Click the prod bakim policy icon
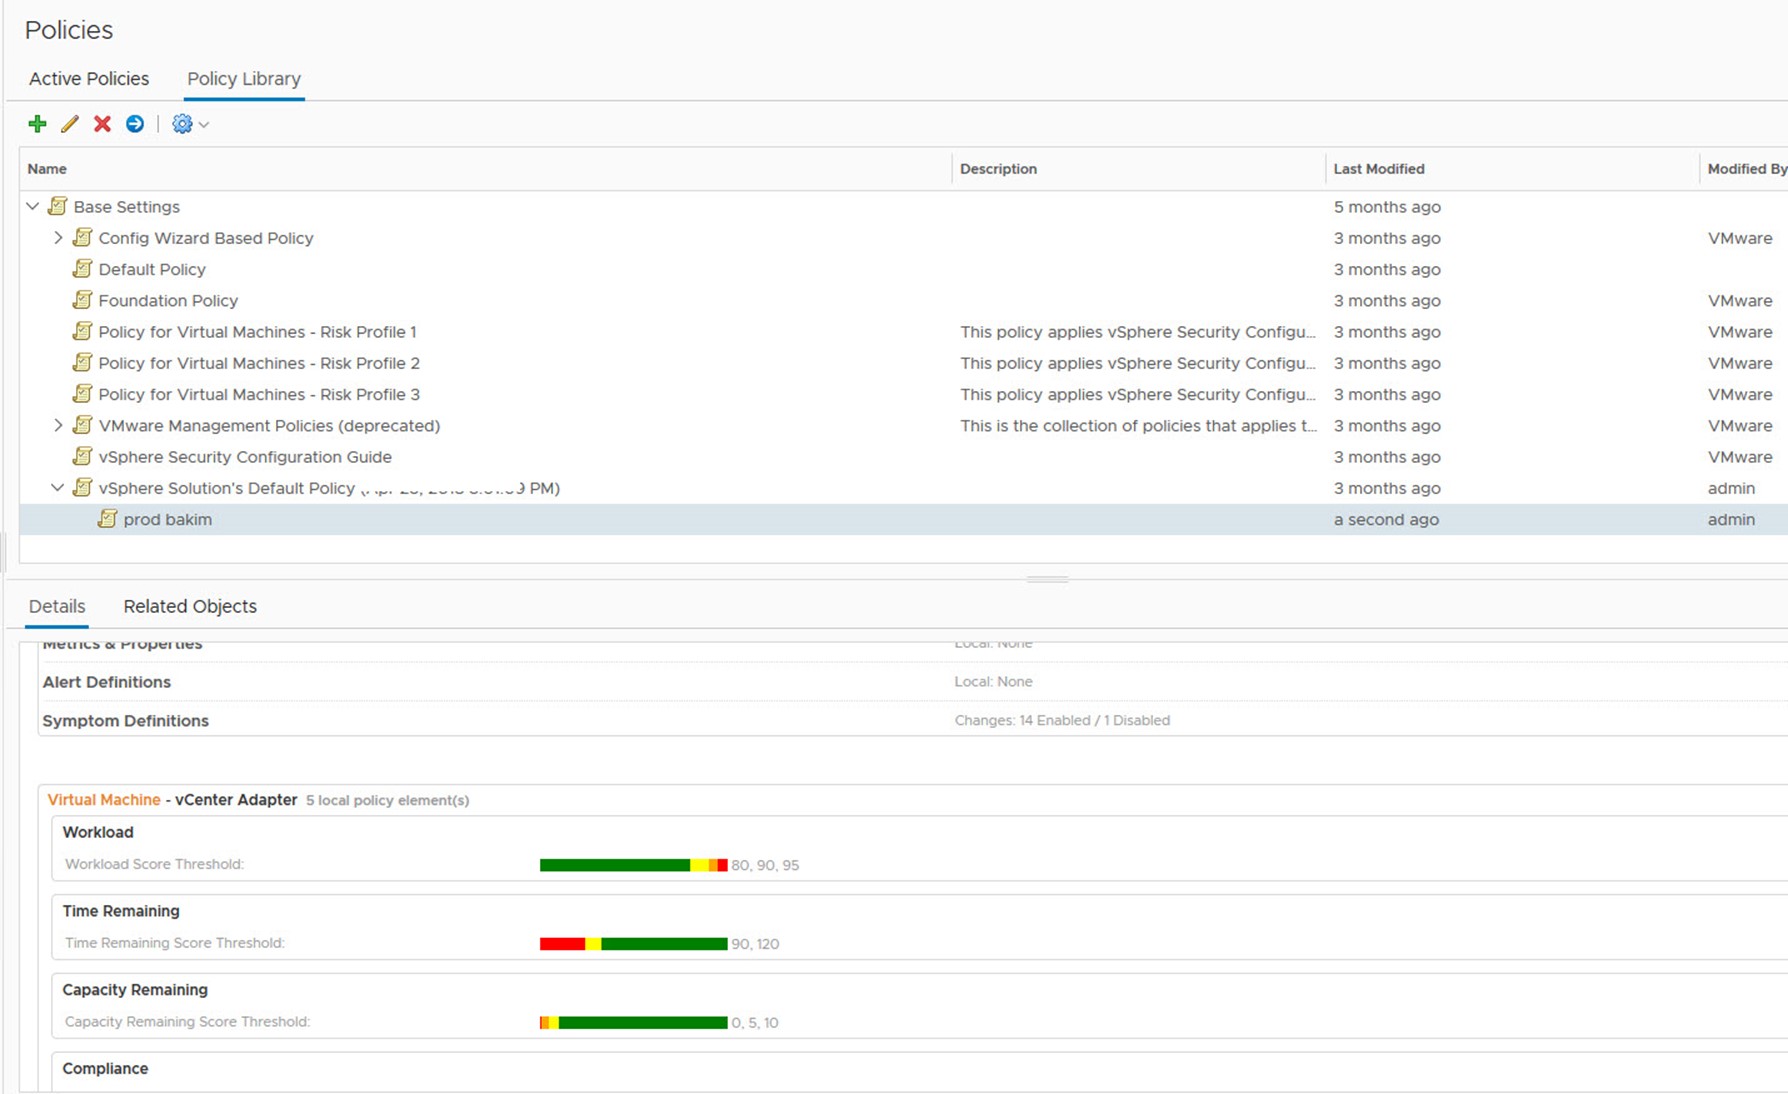 point(107,519)
